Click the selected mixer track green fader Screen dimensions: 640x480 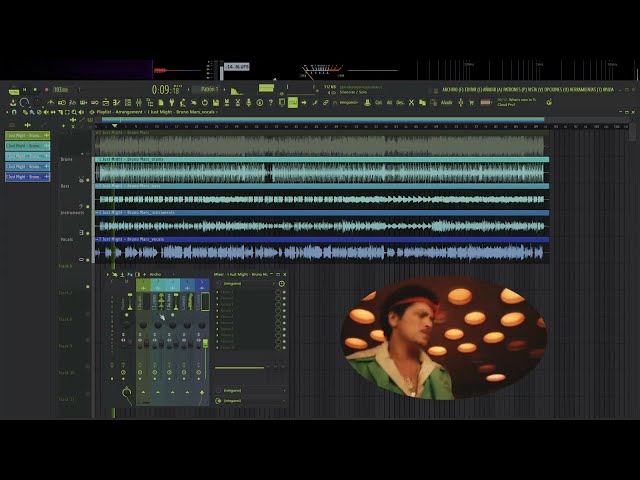[x=205, y=343]
